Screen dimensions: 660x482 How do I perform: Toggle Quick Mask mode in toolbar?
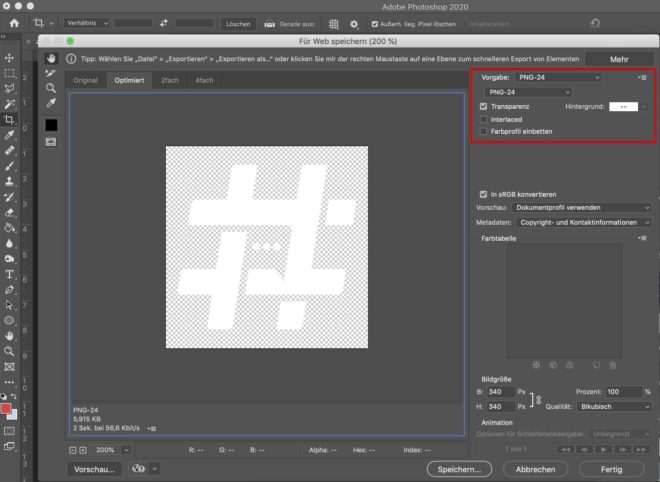coord(9,431)
